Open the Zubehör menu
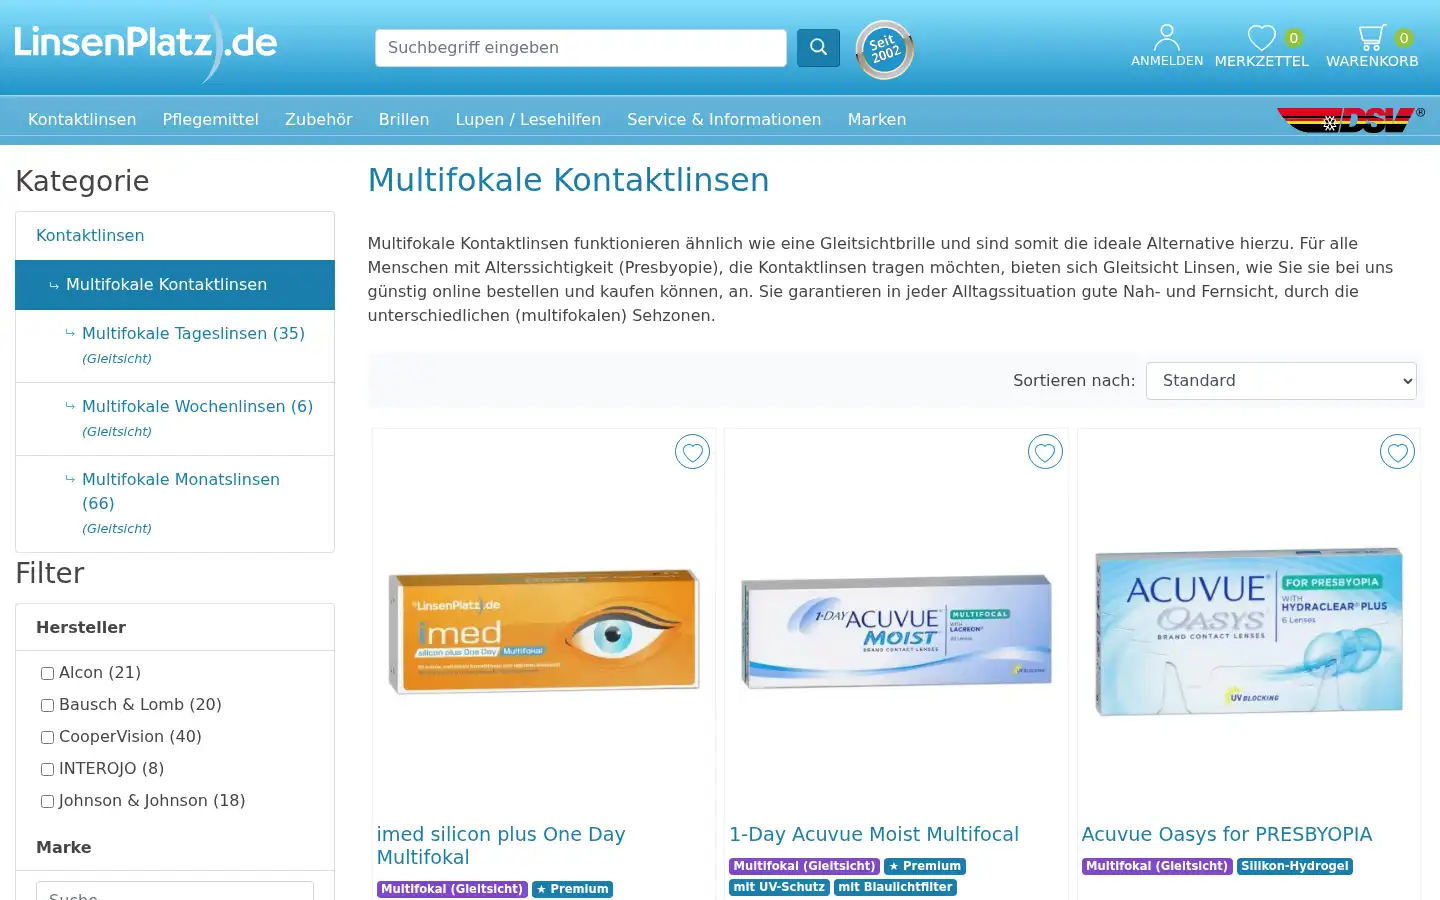The width and height of the screenshot is (1440, 900). [x=318, y=119]
